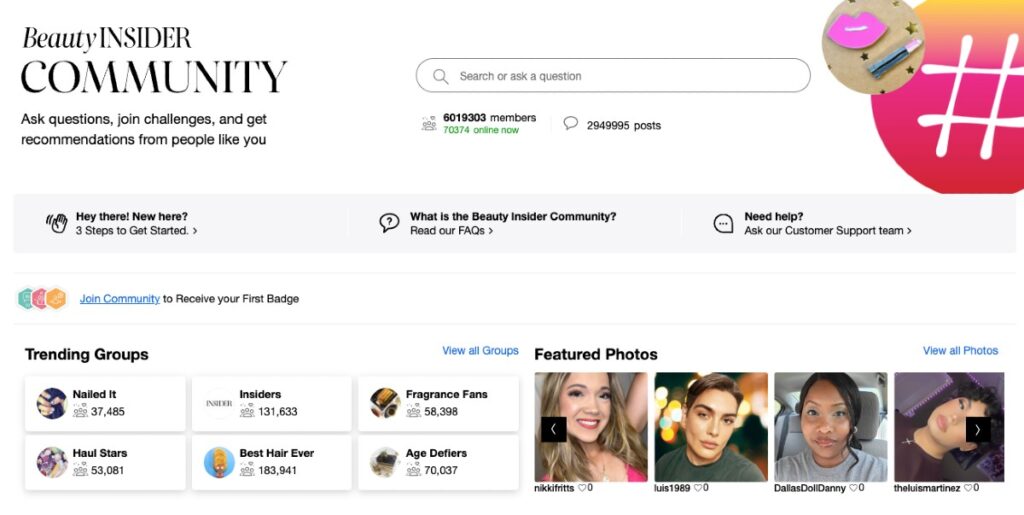Click the Best Hair Ever group name

click(x=277, y=453)
